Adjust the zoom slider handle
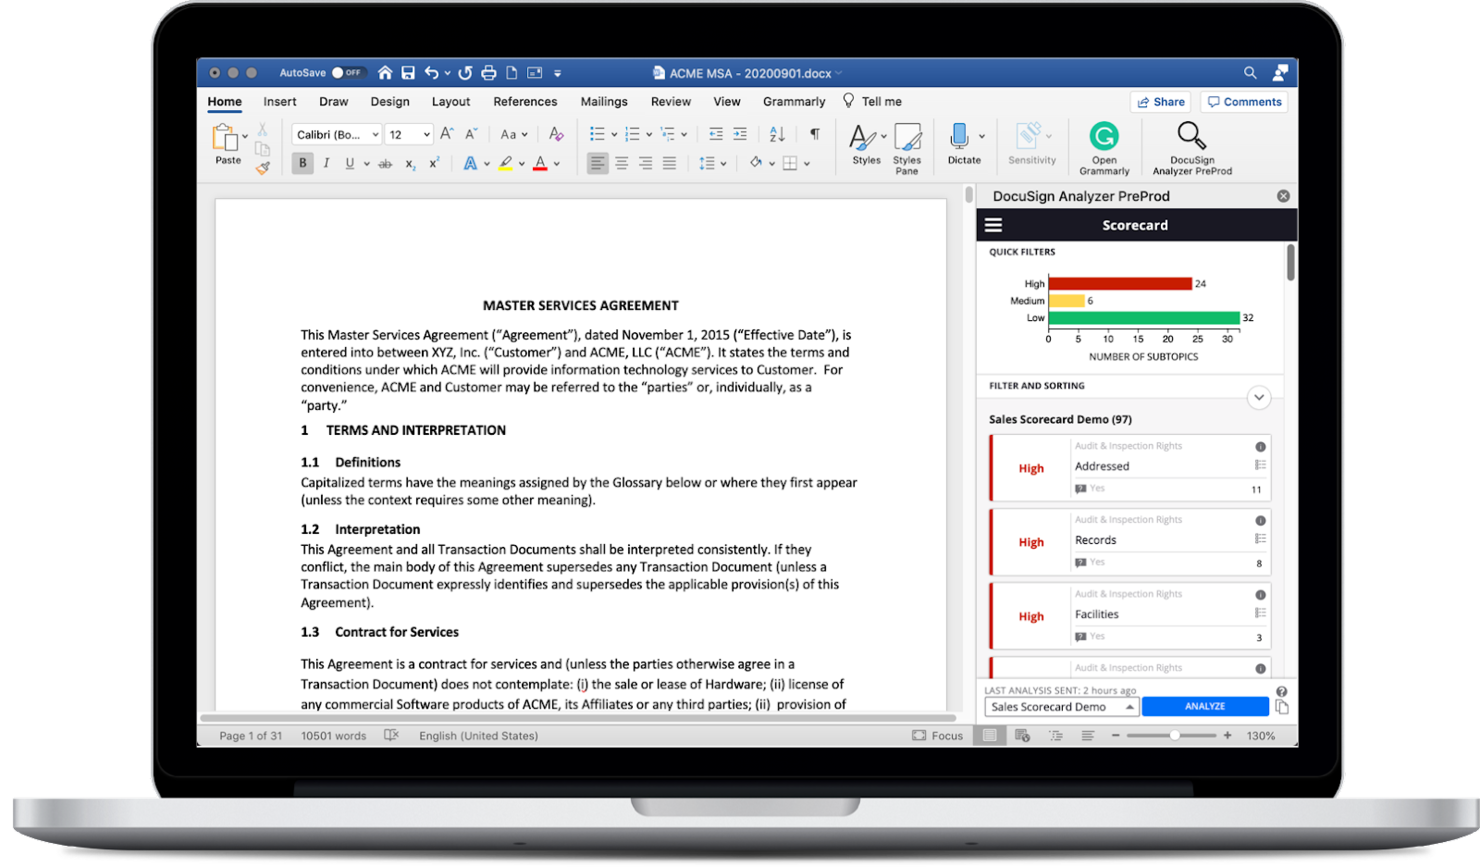The width and height of the screenshot is (1480, 867). point(1175,735)
